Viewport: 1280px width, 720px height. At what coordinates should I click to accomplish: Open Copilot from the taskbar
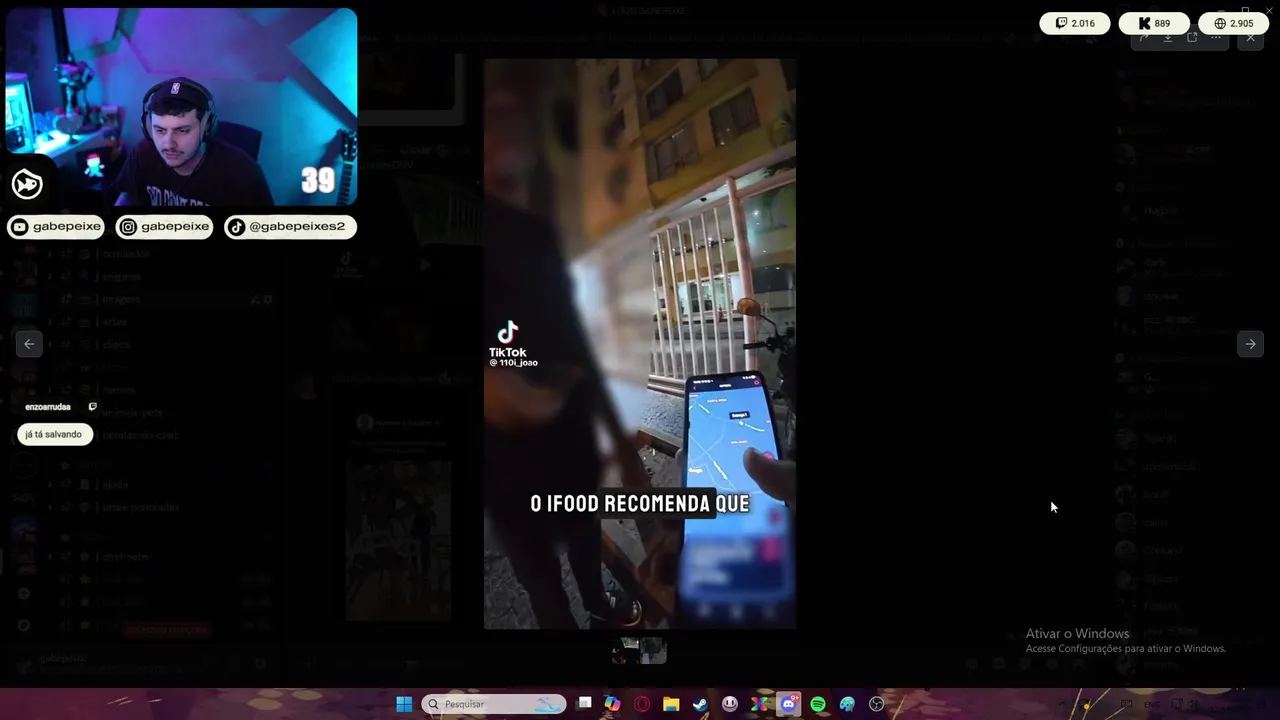point(613,704)
